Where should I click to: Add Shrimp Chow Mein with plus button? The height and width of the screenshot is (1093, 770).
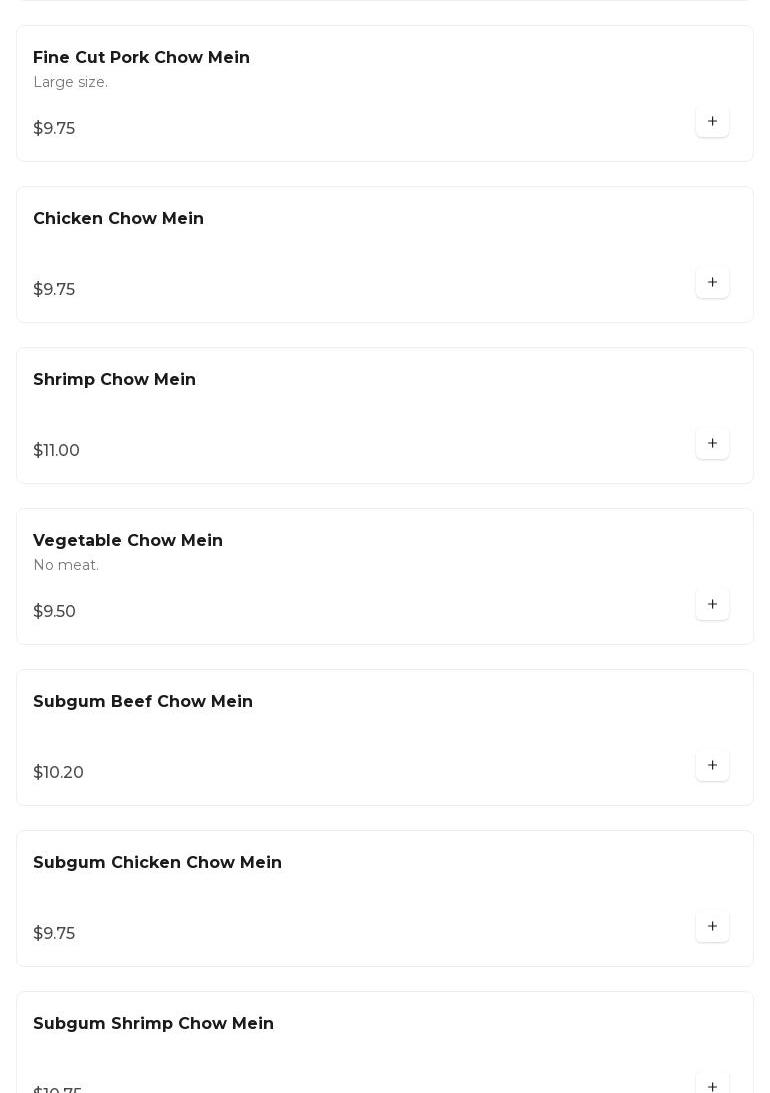(712, 444)
